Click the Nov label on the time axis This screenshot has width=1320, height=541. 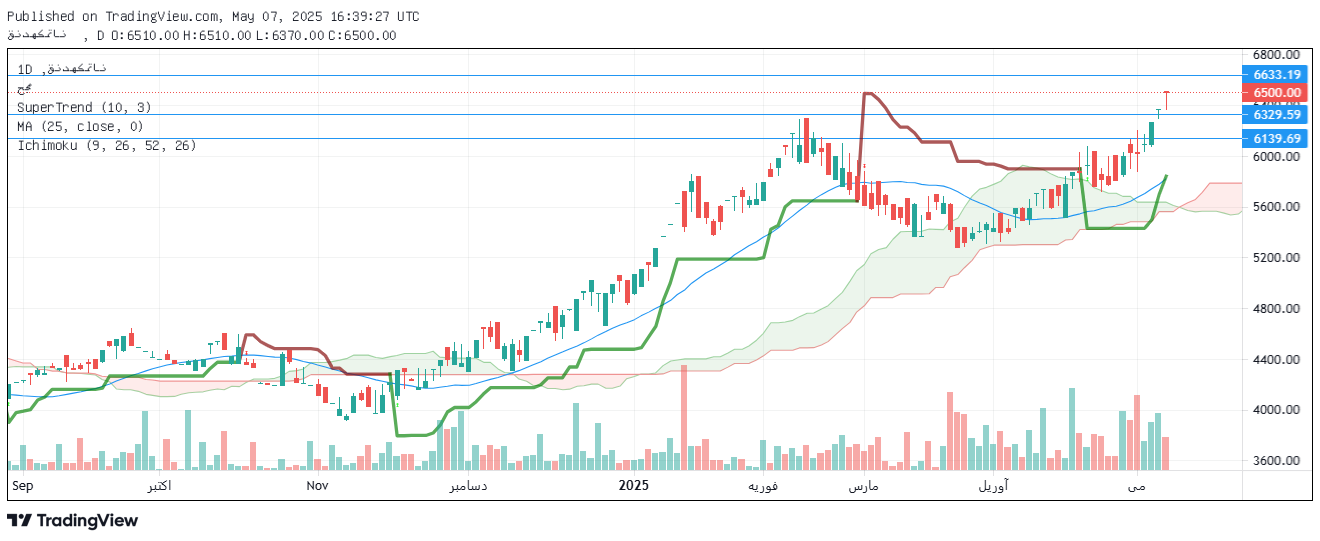[317, 485]
